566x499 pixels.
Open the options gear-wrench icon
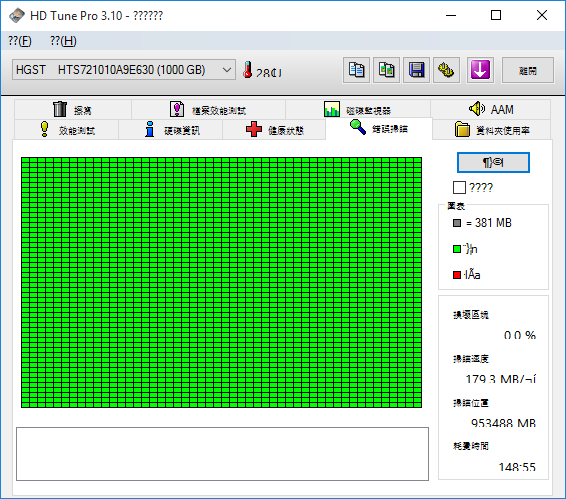[x=446, y=70]
